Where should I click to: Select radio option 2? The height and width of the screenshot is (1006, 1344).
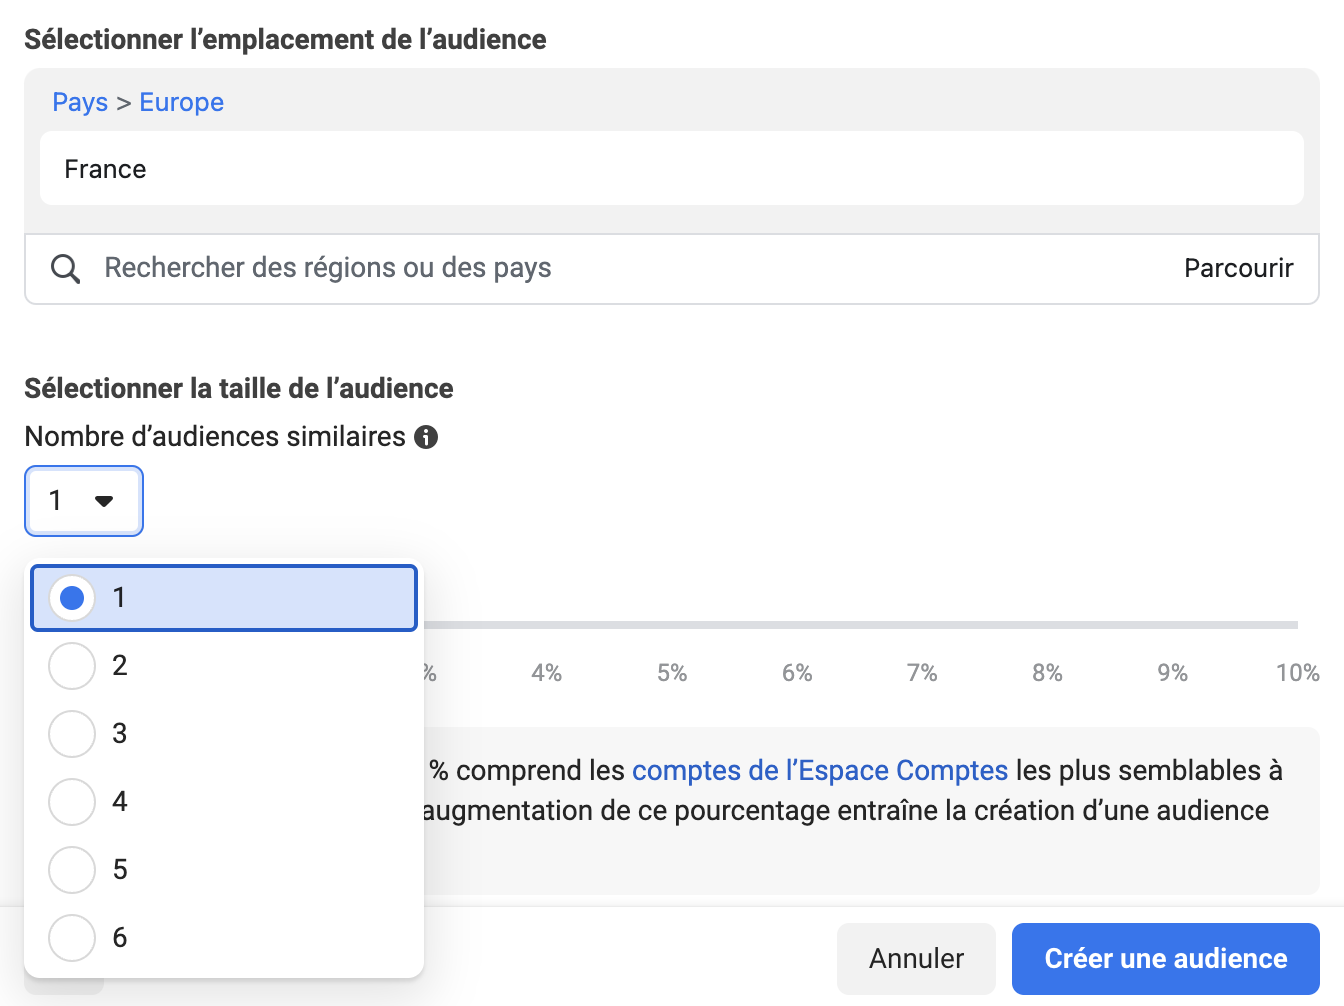click(x=72, y=666)
